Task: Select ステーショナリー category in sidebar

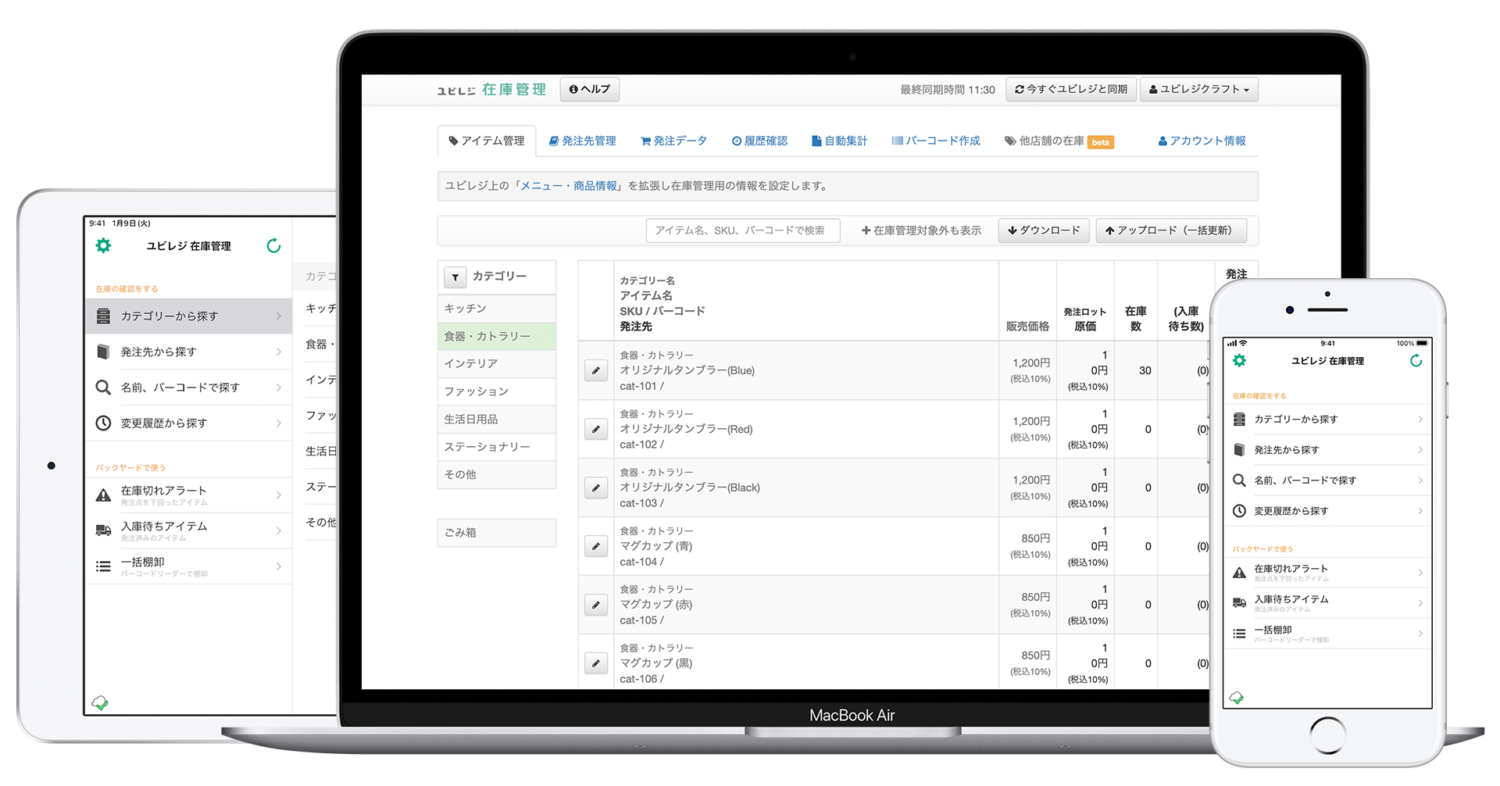Action: [496, 447]
